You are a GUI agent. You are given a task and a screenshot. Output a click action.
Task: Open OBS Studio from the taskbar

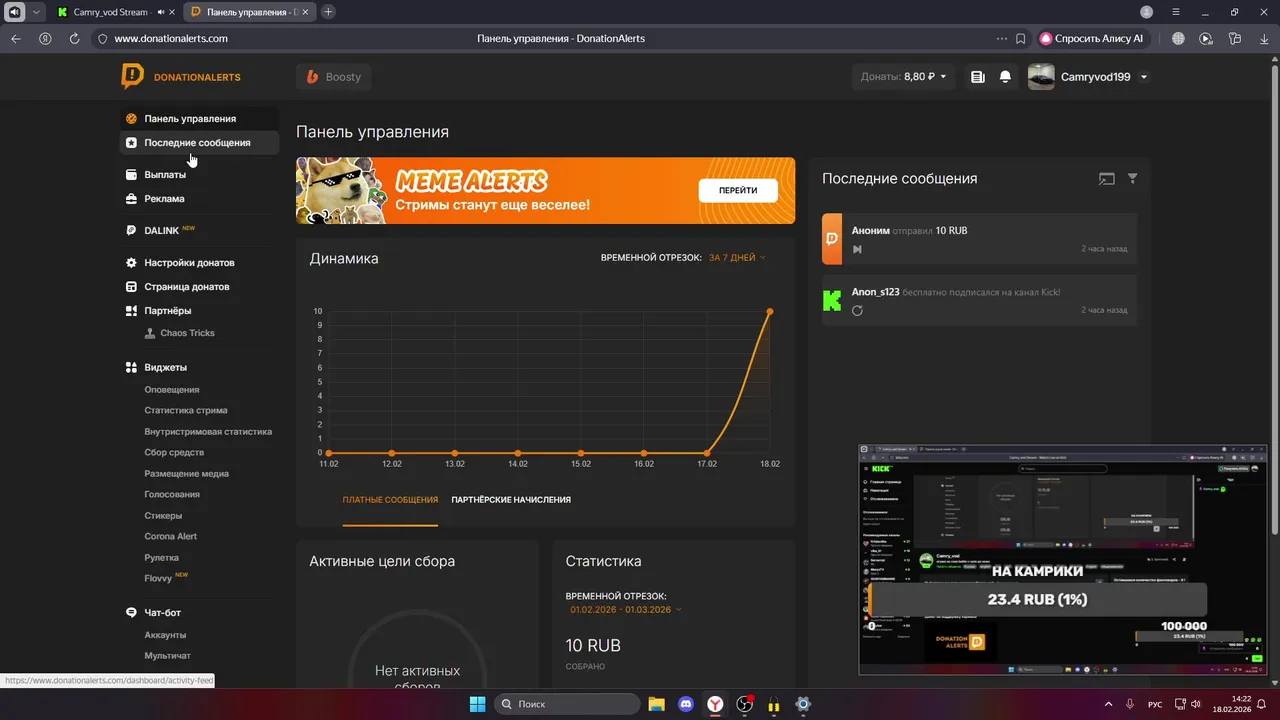coord(745,704)
